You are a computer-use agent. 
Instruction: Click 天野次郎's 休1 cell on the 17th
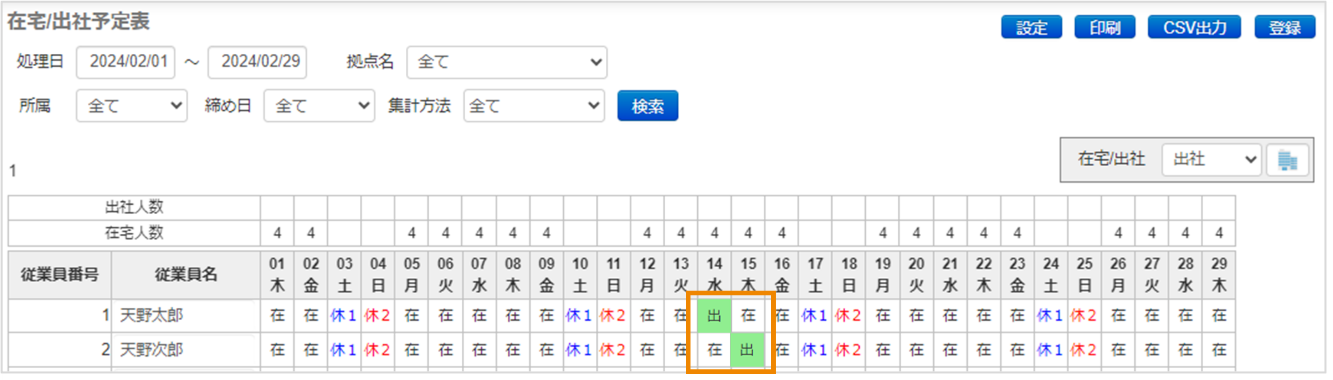pyautogui.click(x=815, y=351)
